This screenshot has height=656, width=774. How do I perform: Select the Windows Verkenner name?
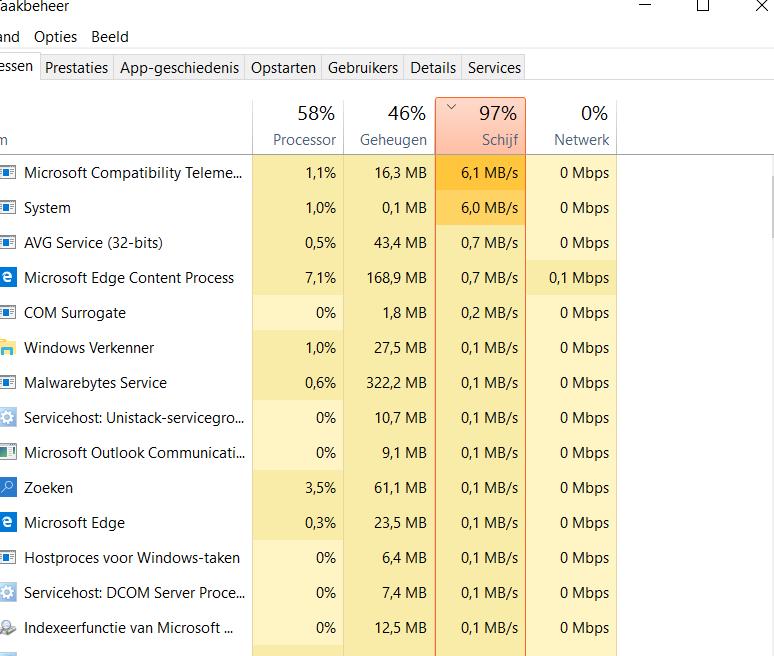click(x=89, y=347)
